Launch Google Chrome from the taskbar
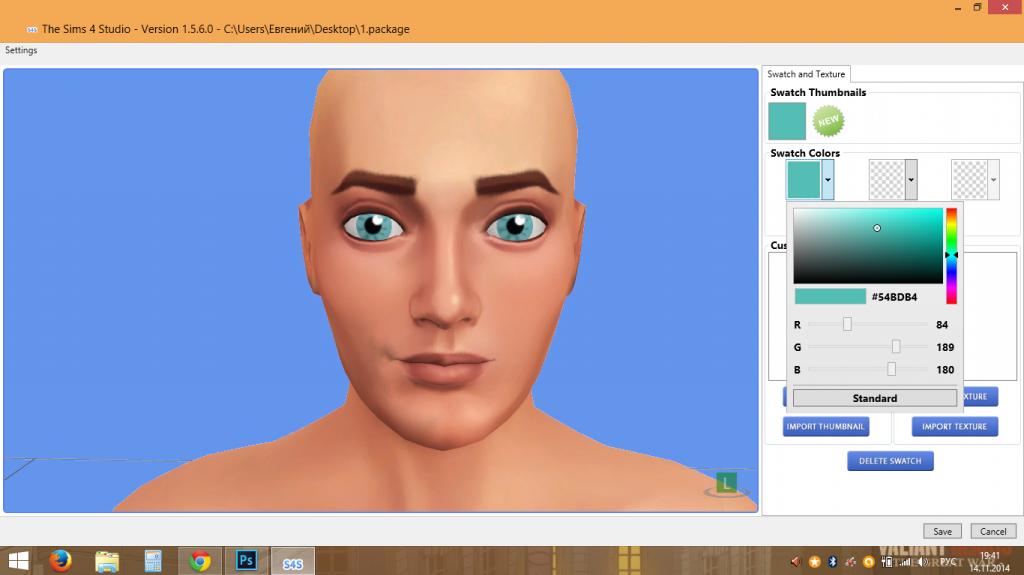Screen dimensions: 1024x575 [200, 560]
